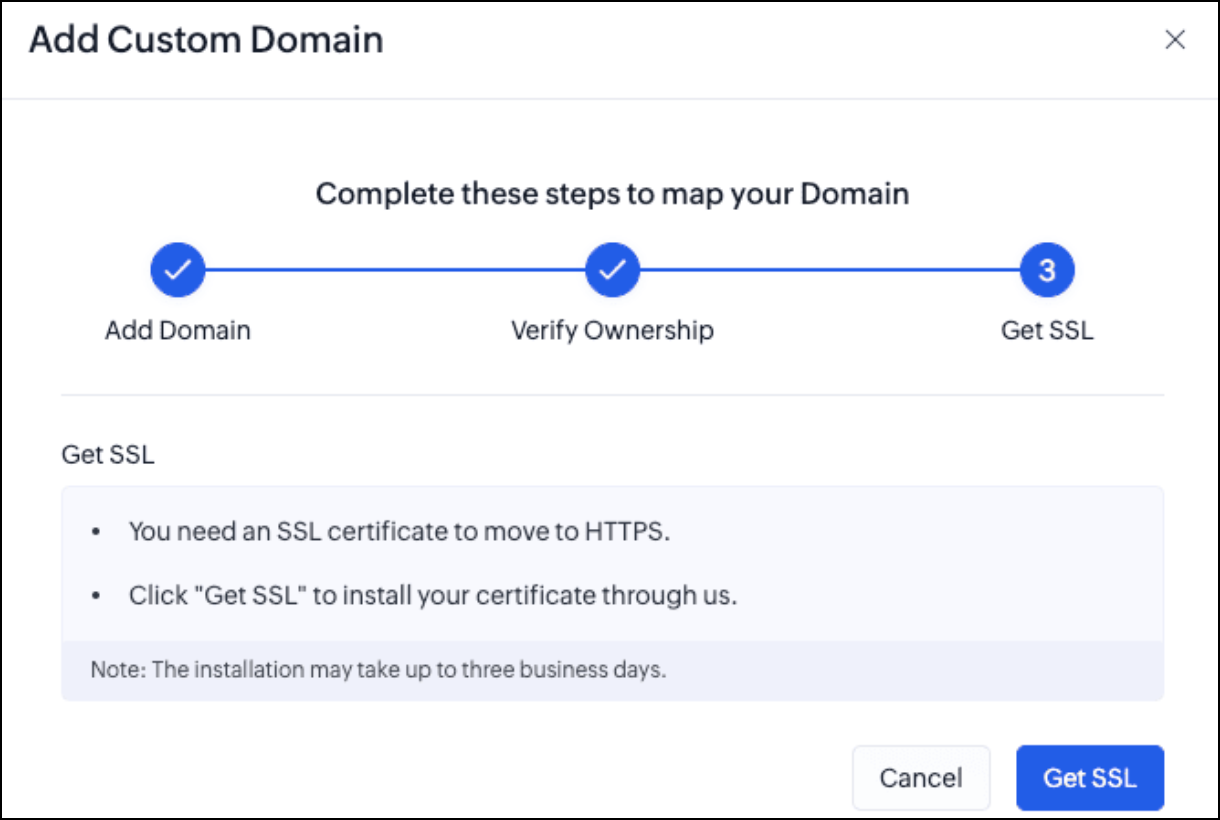Viewport: 1220px width, 820px height.
Task: Click progress line between Add Domain and Verify Ownership
Action: pos(395,270)
